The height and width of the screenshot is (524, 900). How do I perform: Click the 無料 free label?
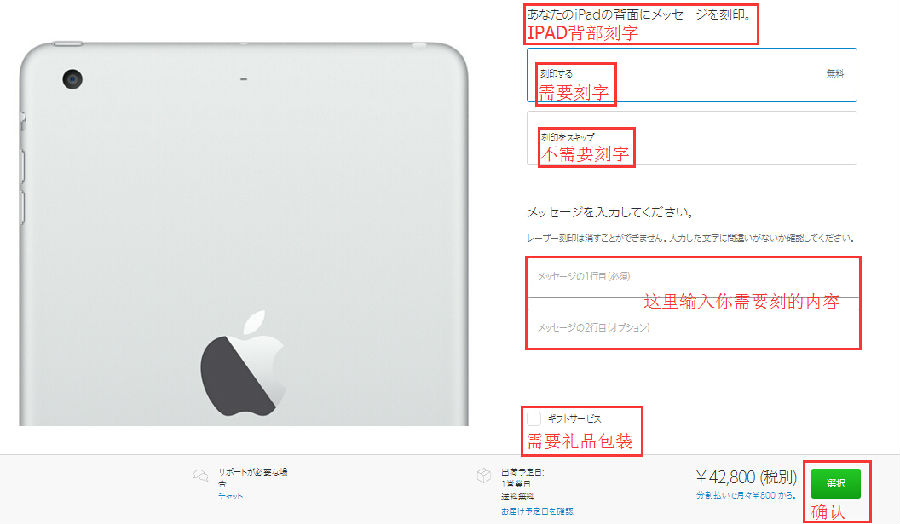click(x=835, y=73)
